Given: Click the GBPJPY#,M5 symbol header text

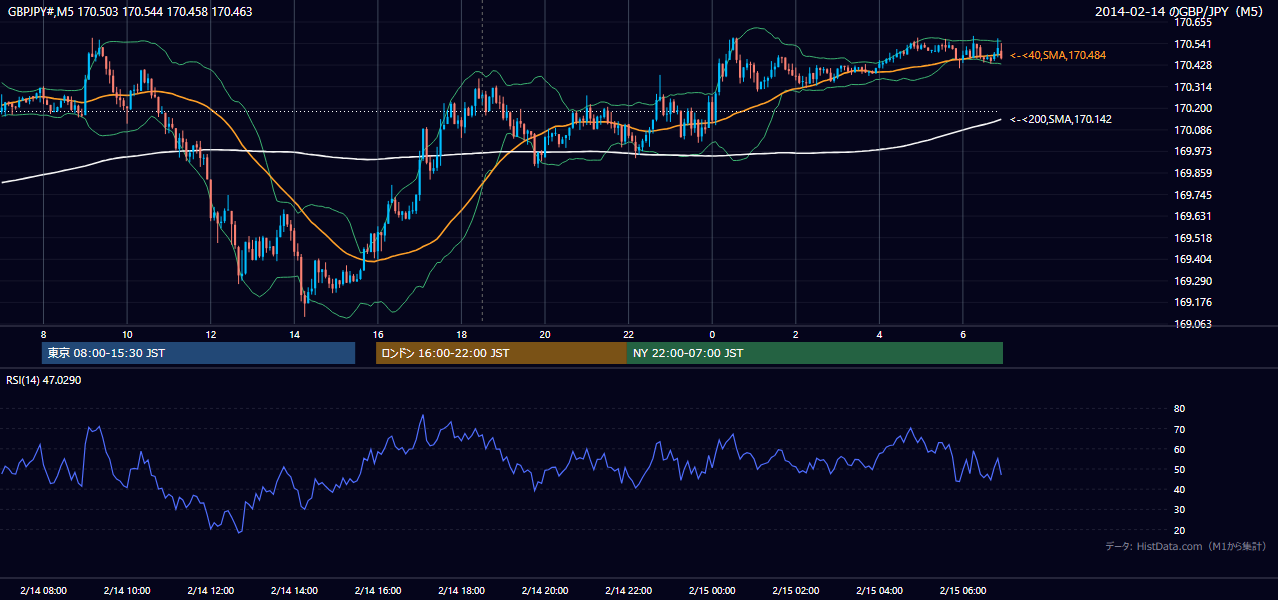Looking at the screenshot, I should coord(131,11).
